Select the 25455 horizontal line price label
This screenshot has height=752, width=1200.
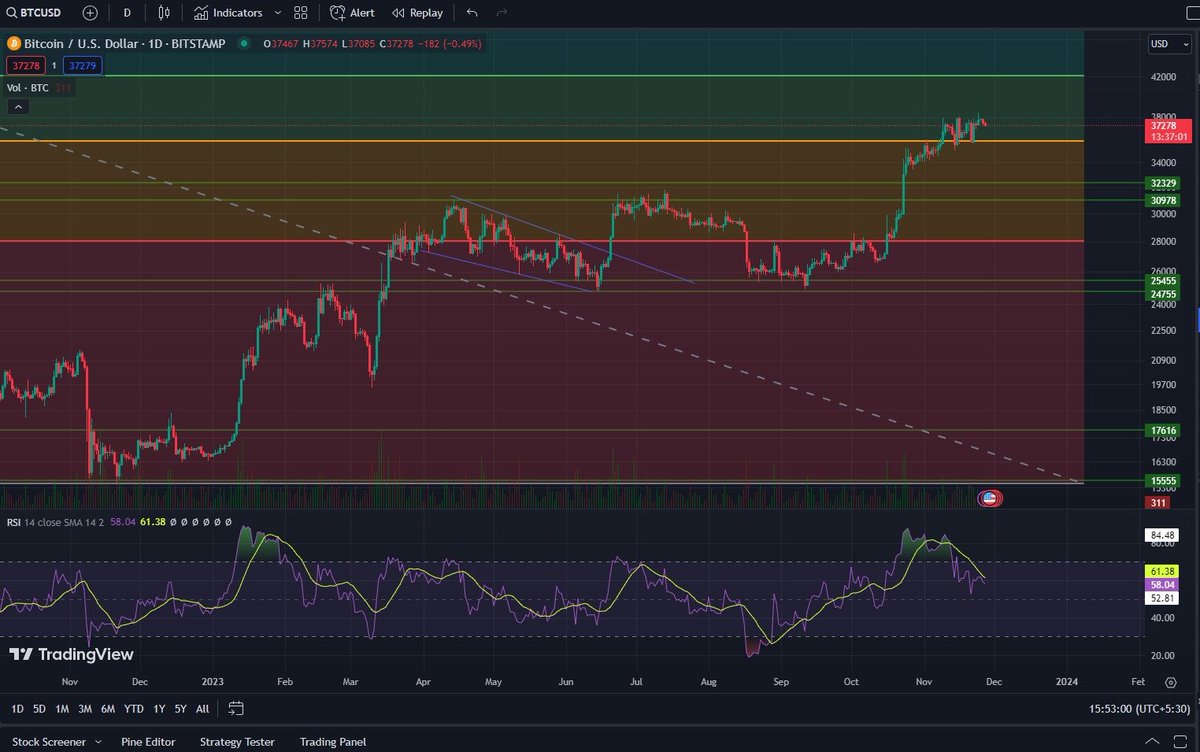click(1165, 281)
